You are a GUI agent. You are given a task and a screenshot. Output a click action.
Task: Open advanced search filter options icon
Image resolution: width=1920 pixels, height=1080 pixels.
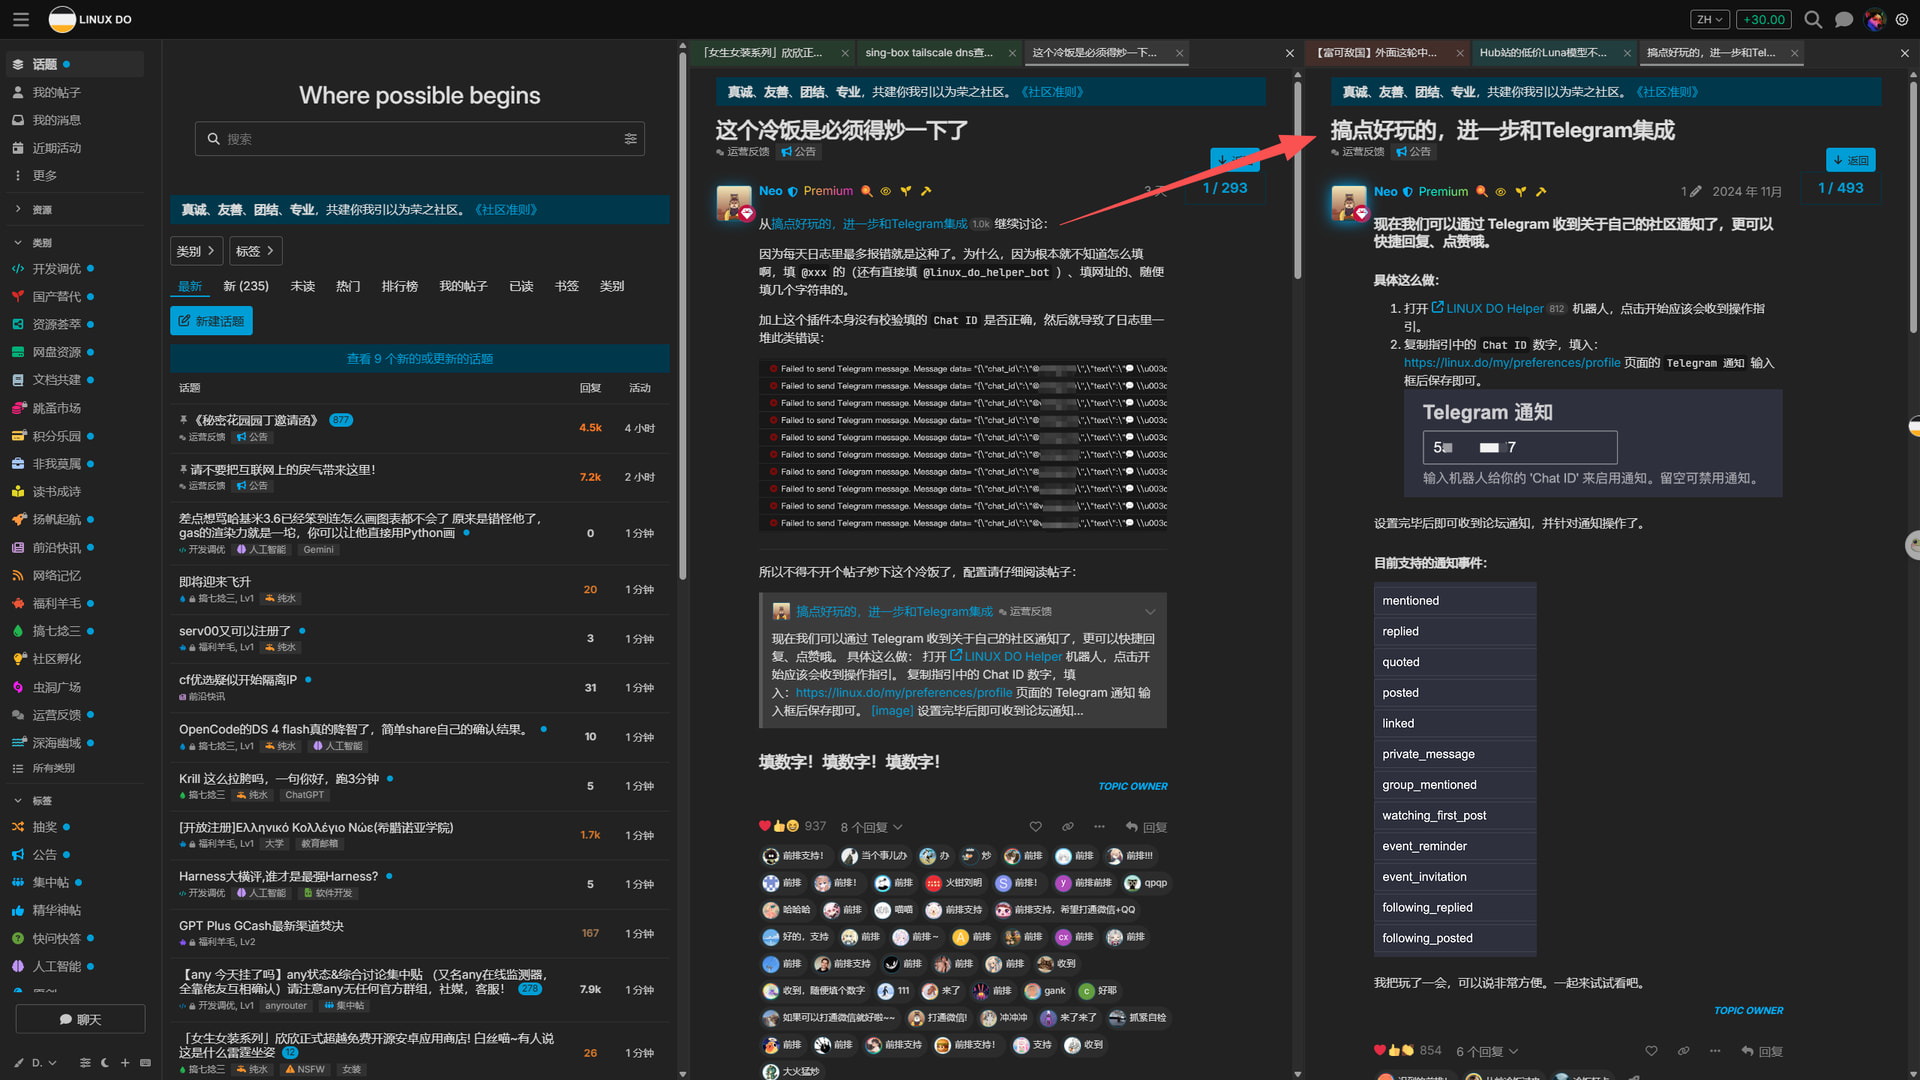click(x=631, y=139)
